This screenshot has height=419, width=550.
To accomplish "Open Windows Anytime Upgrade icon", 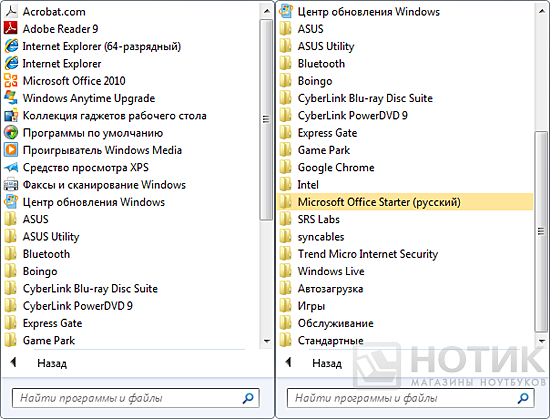I will point(11,98).
